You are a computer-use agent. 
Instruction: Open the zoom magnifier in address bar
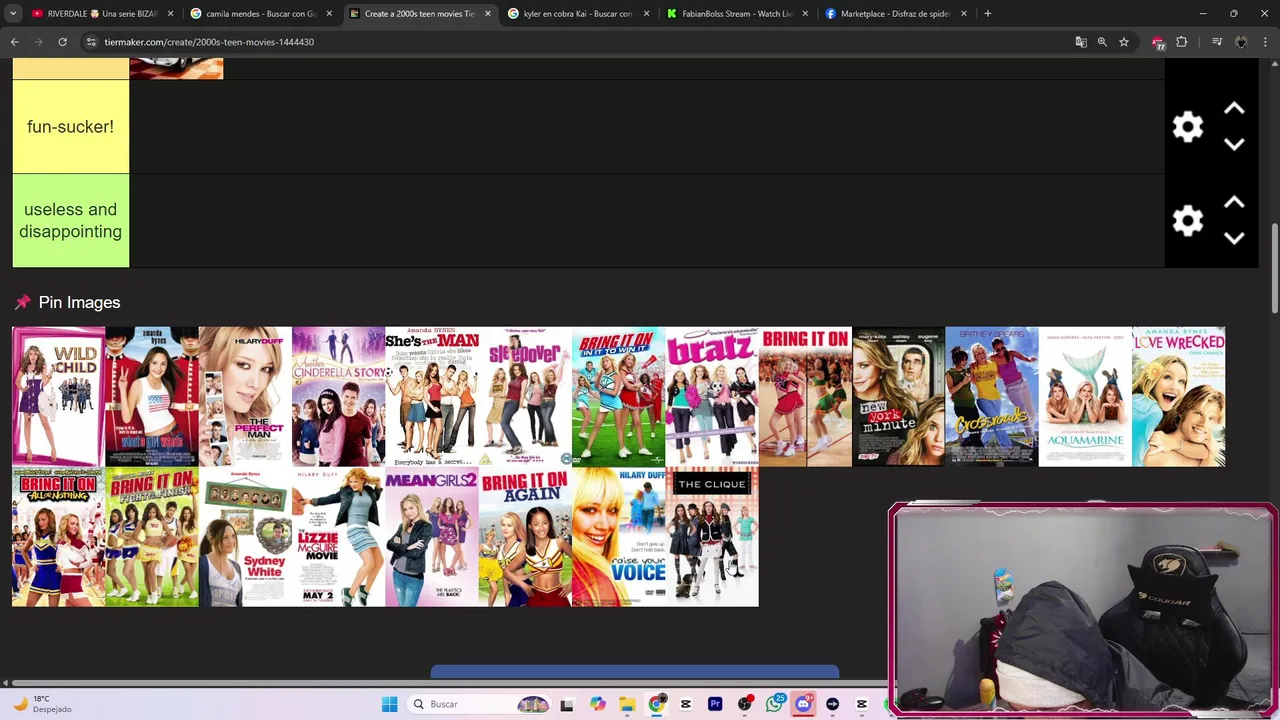(x=1102, y=42)
